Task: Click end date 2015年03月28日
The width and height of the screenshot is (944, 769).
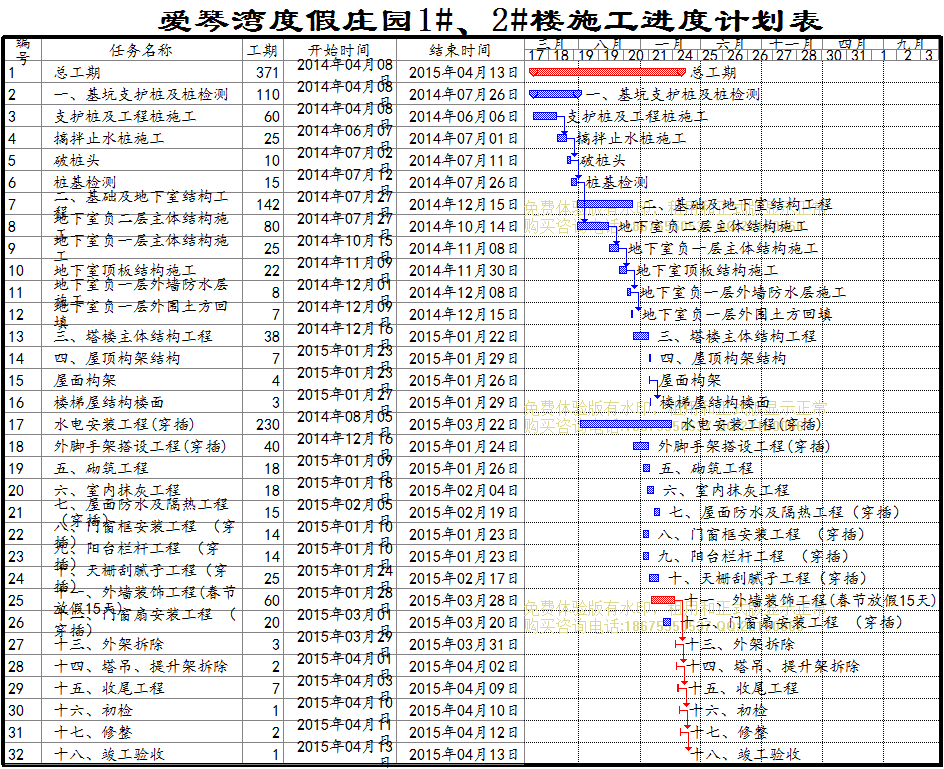Action: 463,601
